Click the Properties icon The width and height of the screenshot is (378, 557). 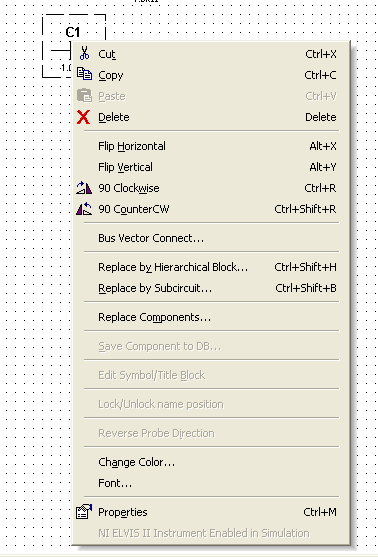84,512
